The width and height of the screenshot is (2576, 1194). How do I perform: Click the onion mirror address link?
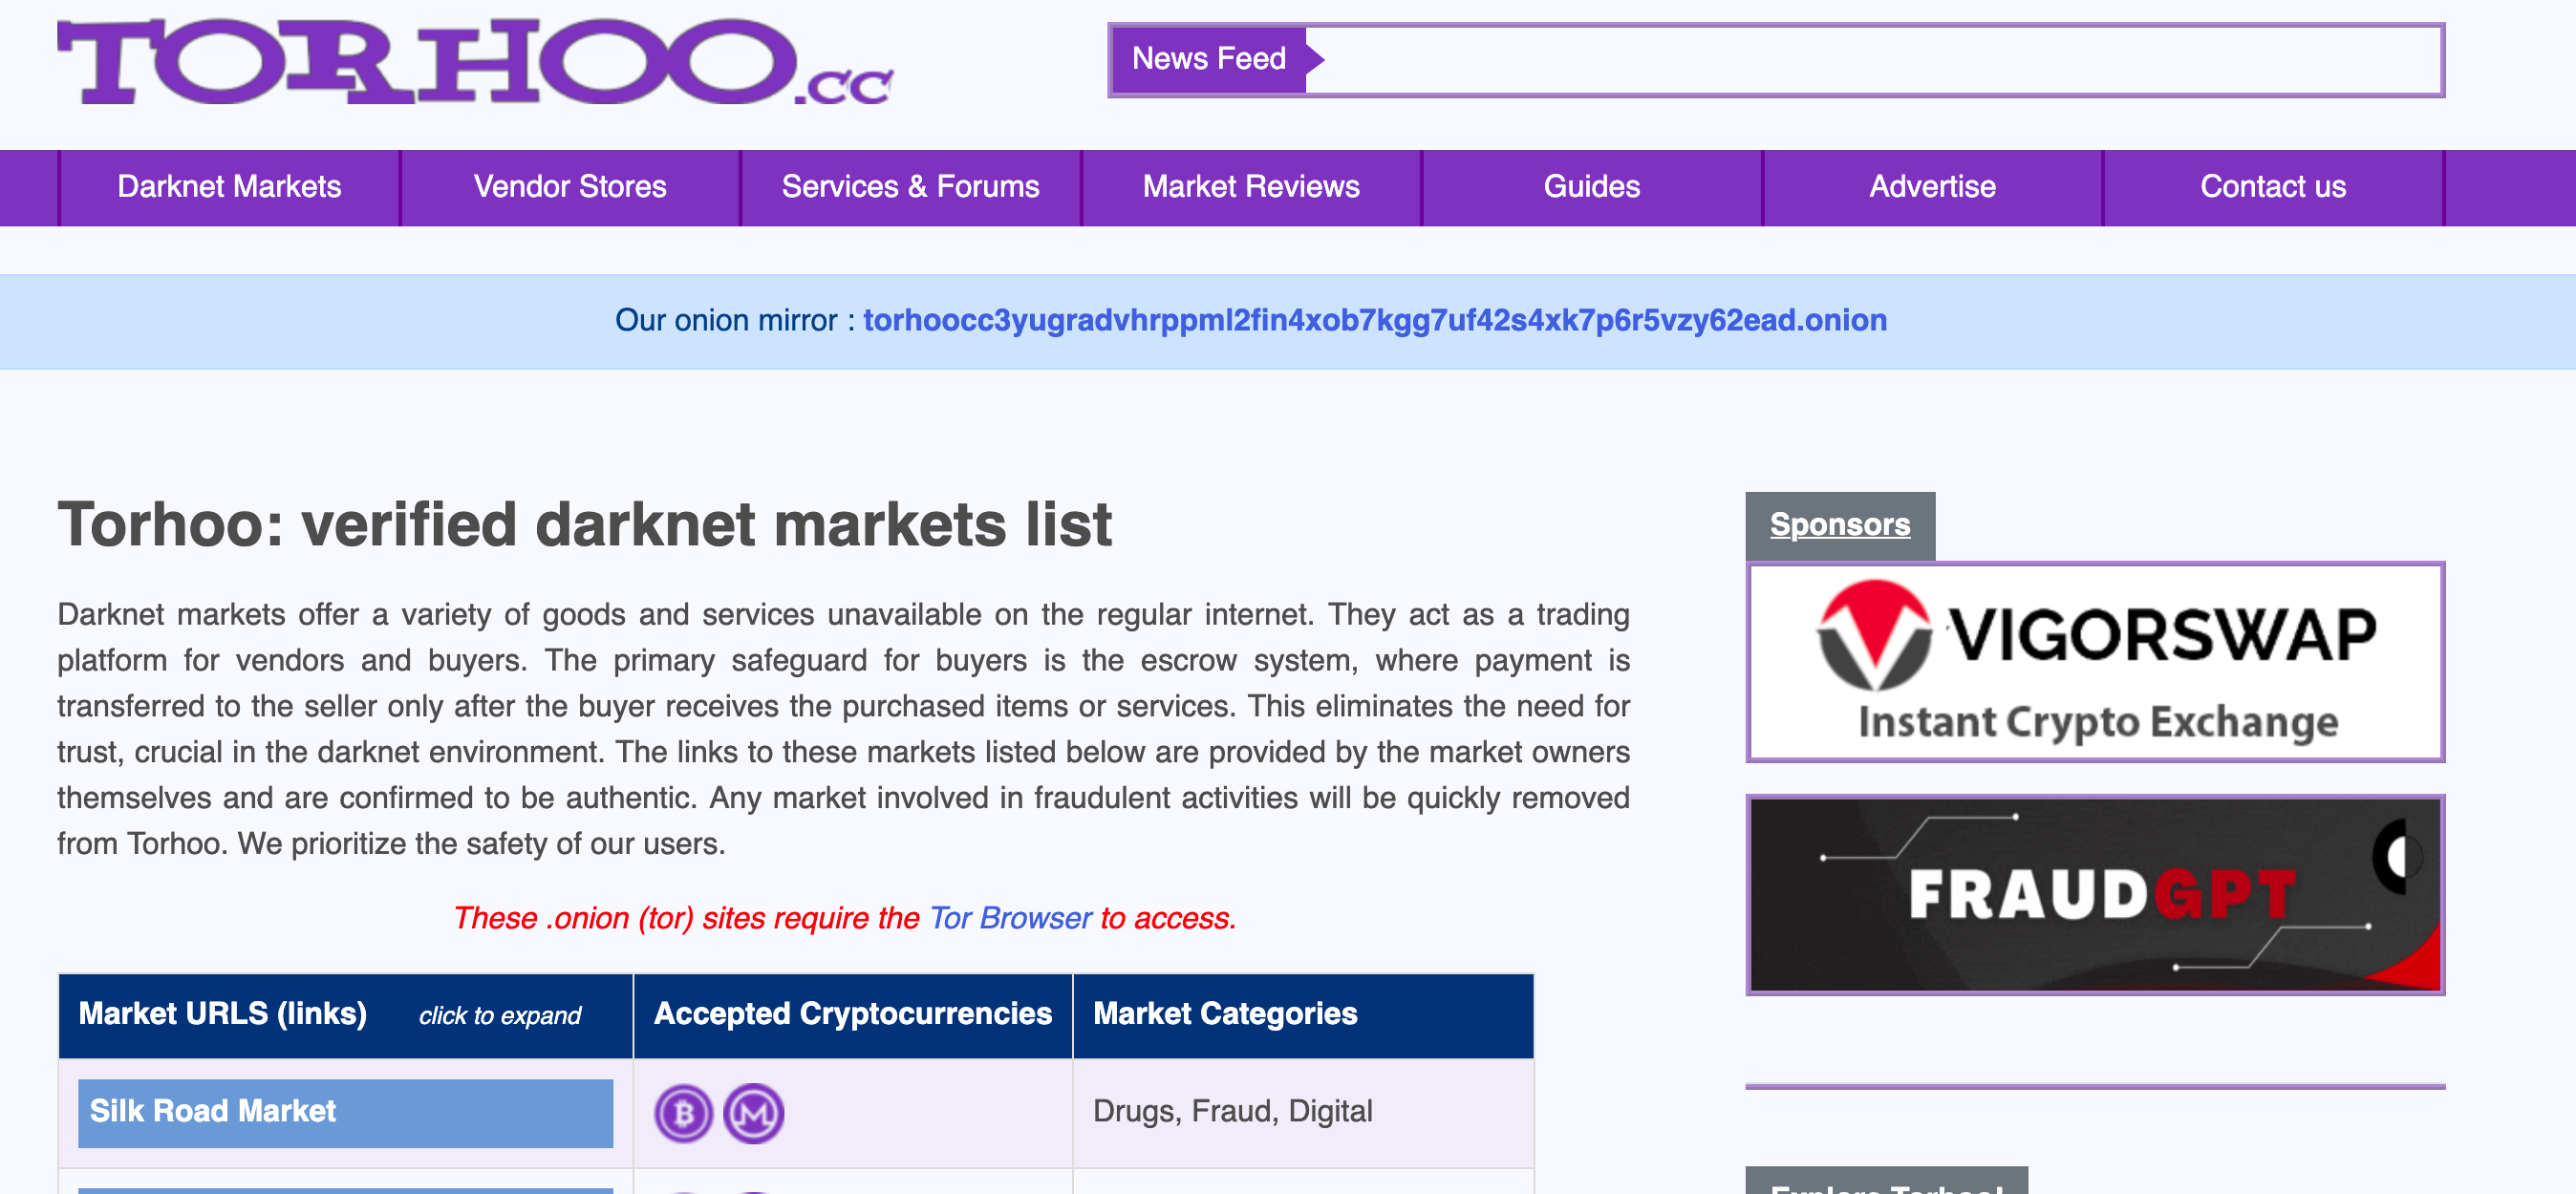pyautogui.click(x=1375, y=320)
